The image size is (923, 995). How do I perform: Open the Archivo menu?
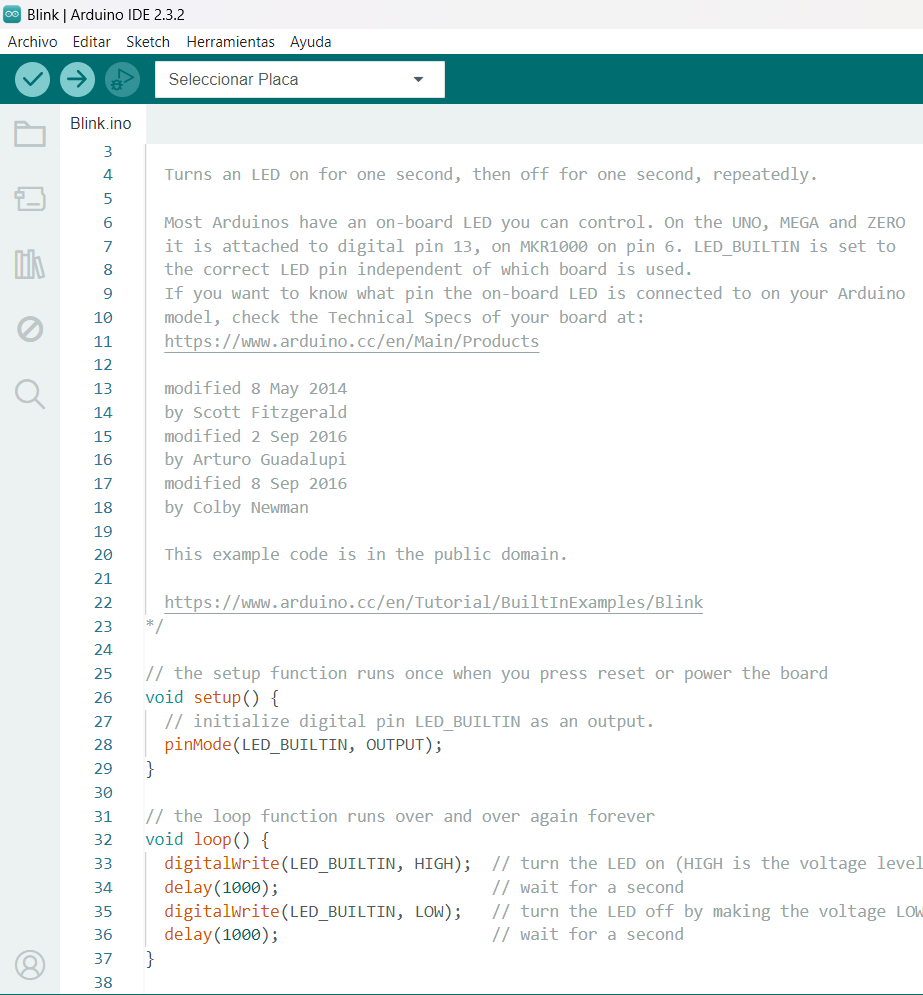pos(32,42)
